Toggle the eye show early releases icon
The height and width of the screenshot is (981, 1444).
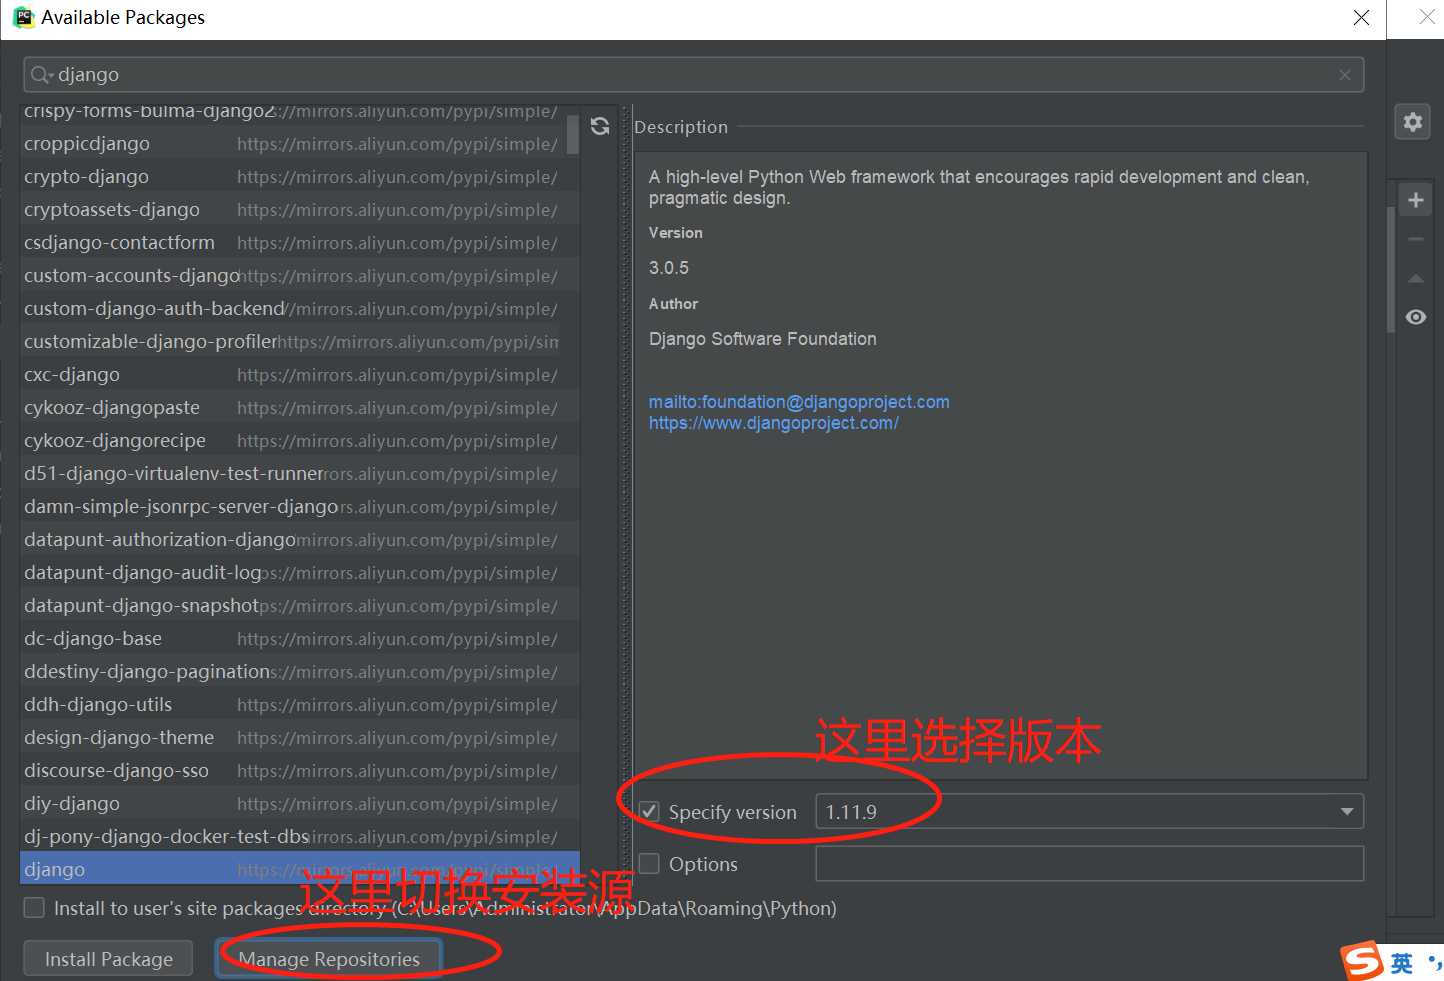pos(1416,317)
